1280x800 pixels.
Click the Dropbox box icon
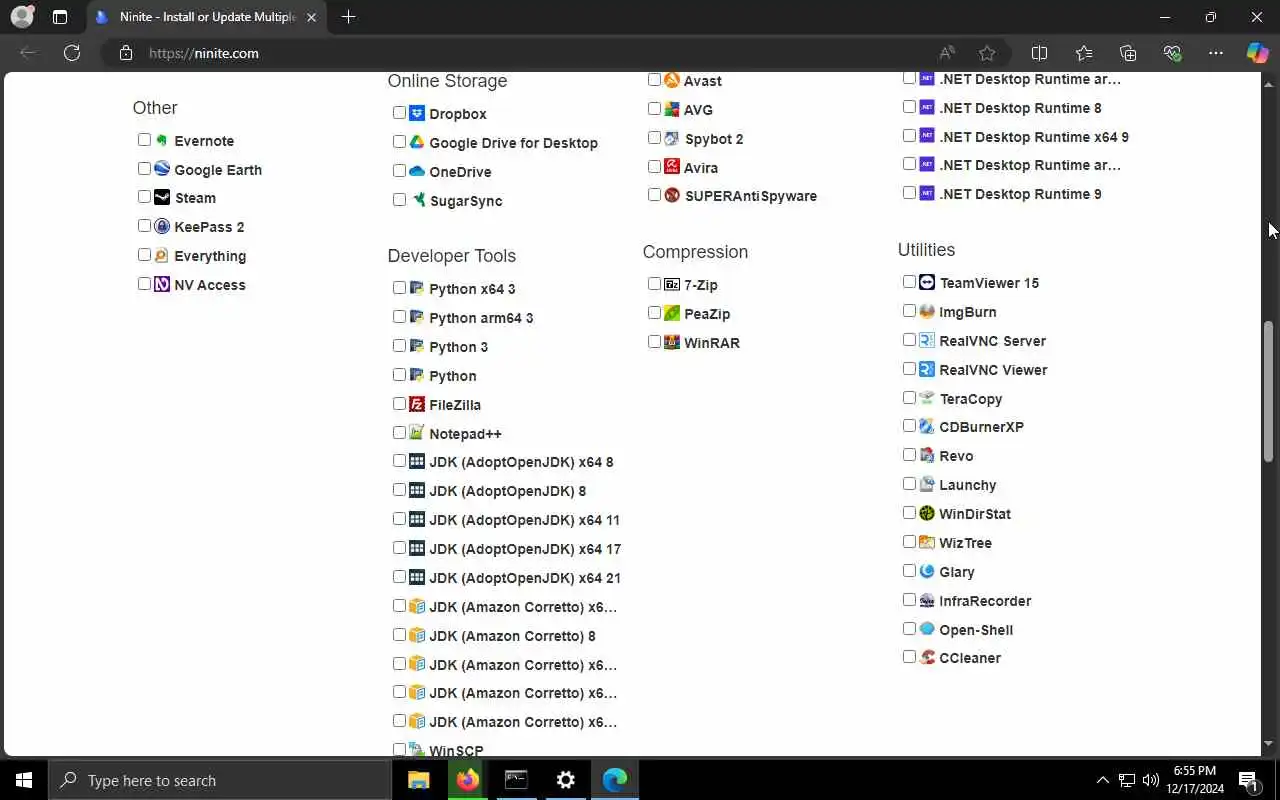[417, 114]
